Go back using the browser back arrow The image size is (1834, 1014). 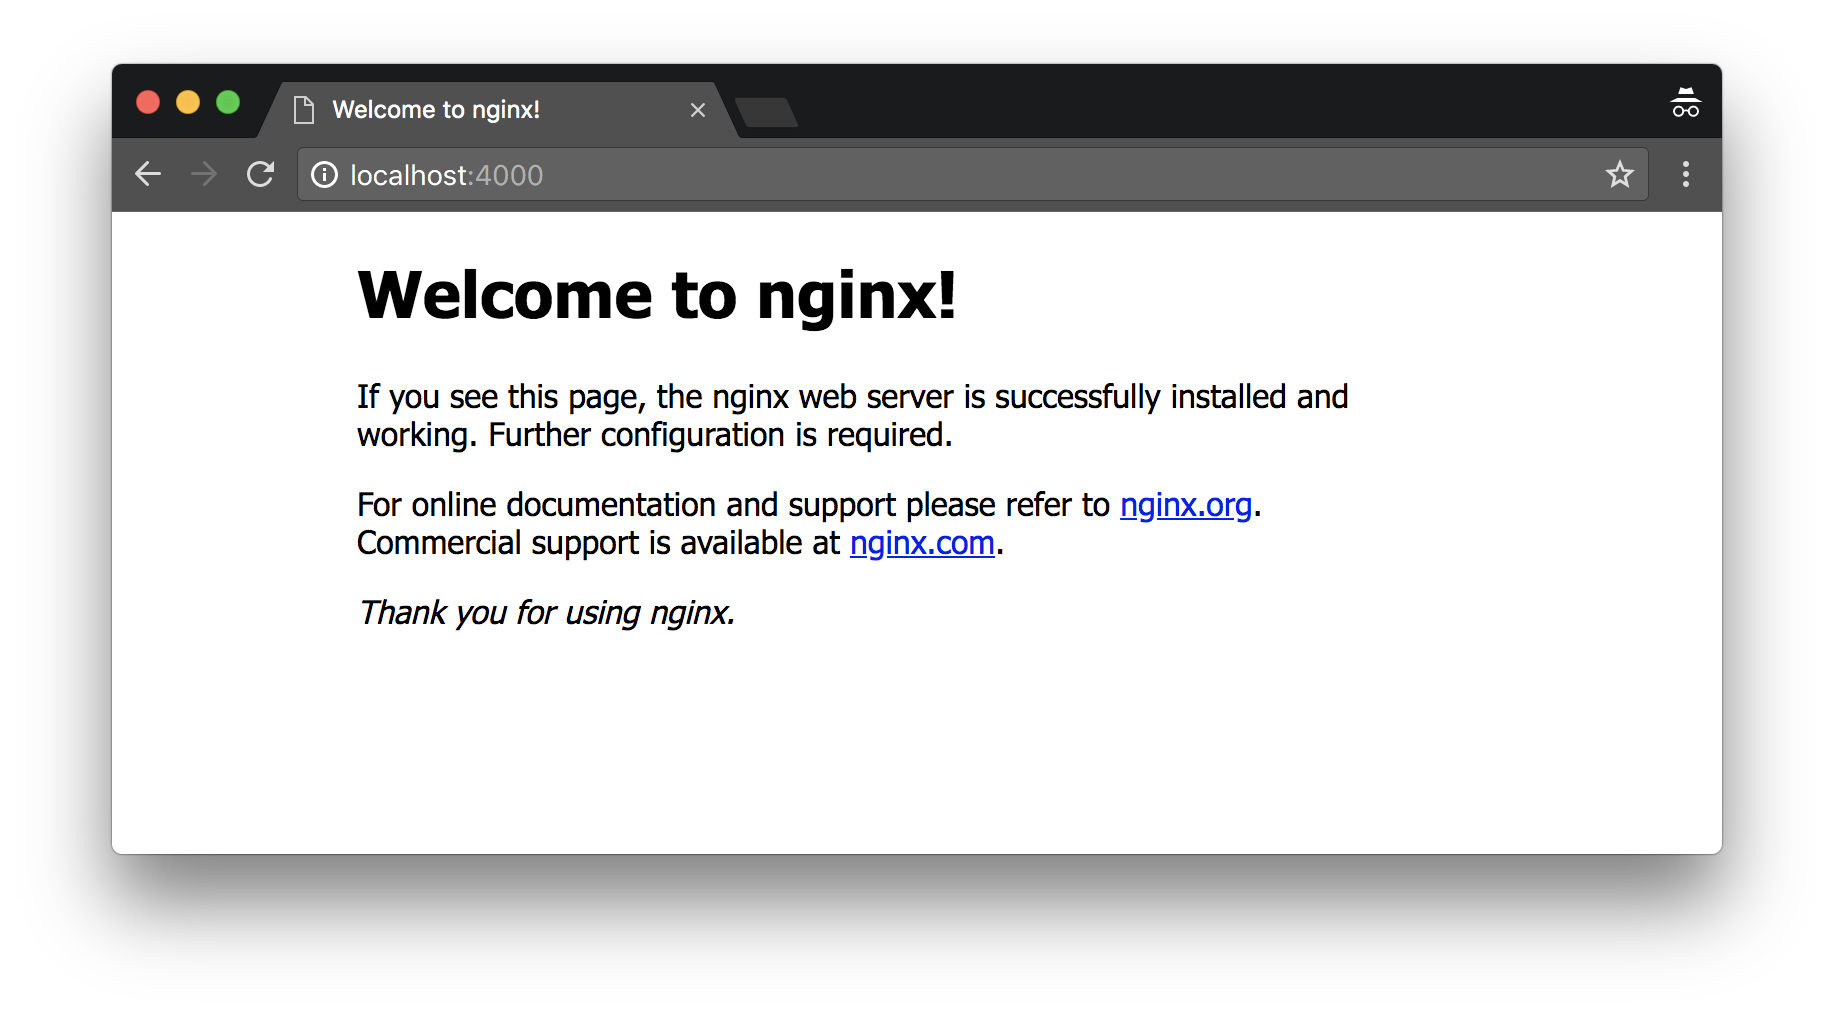[148, 174]
